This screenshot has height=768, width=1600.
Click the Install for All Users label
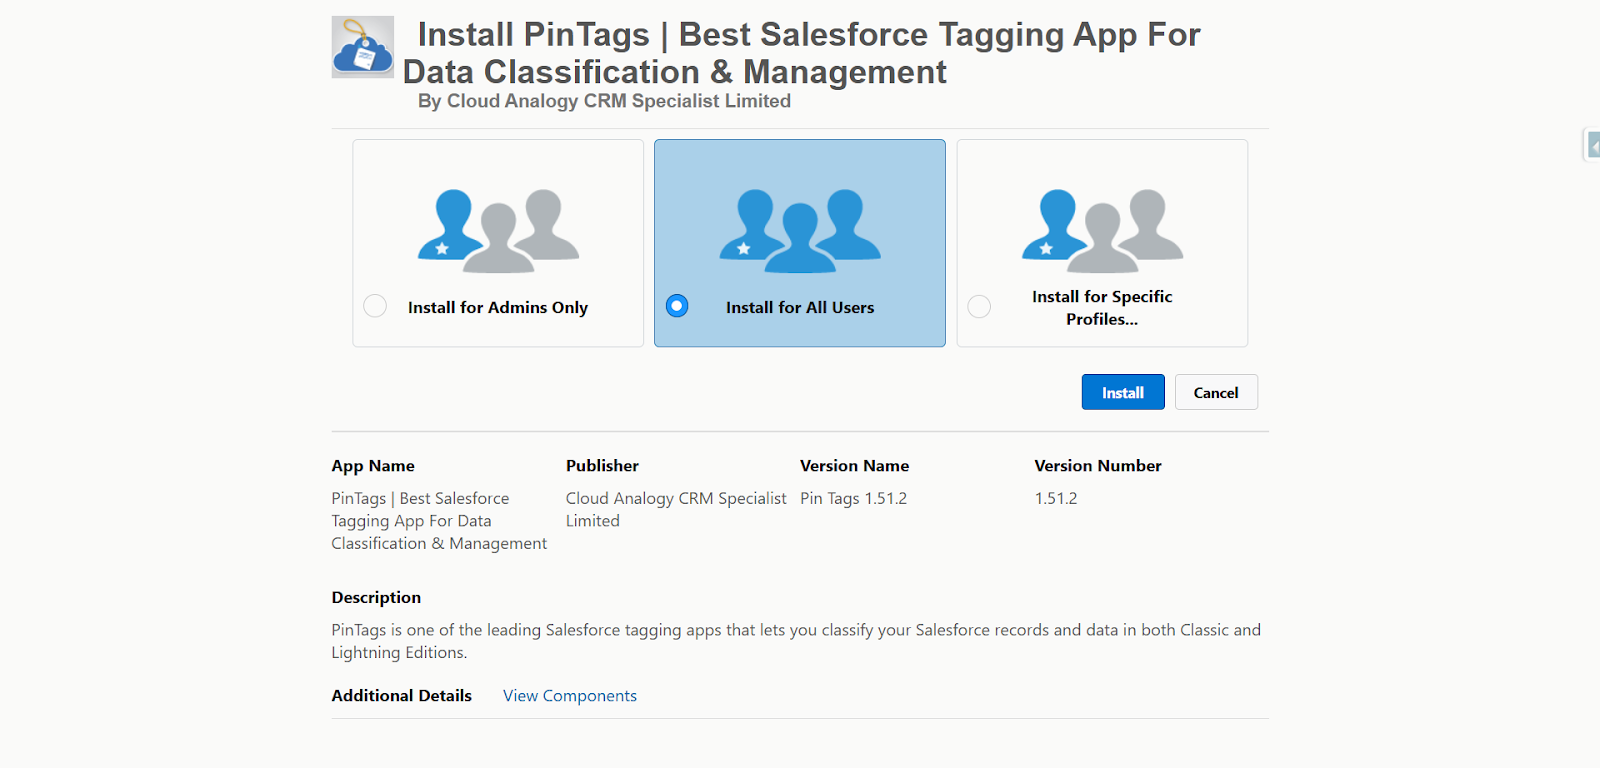point(799,308)
